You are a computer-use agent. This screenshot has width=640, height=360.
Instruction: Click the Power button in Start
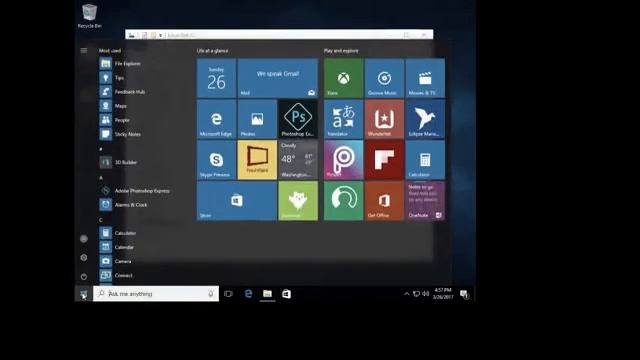point(84,277)
